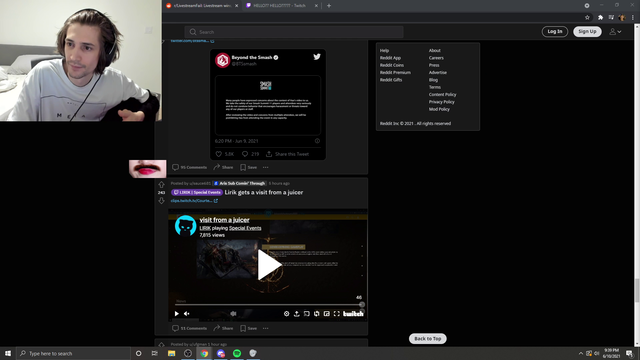Open the clips.twitch.tv link under the Lirik post

click(194, 201)
